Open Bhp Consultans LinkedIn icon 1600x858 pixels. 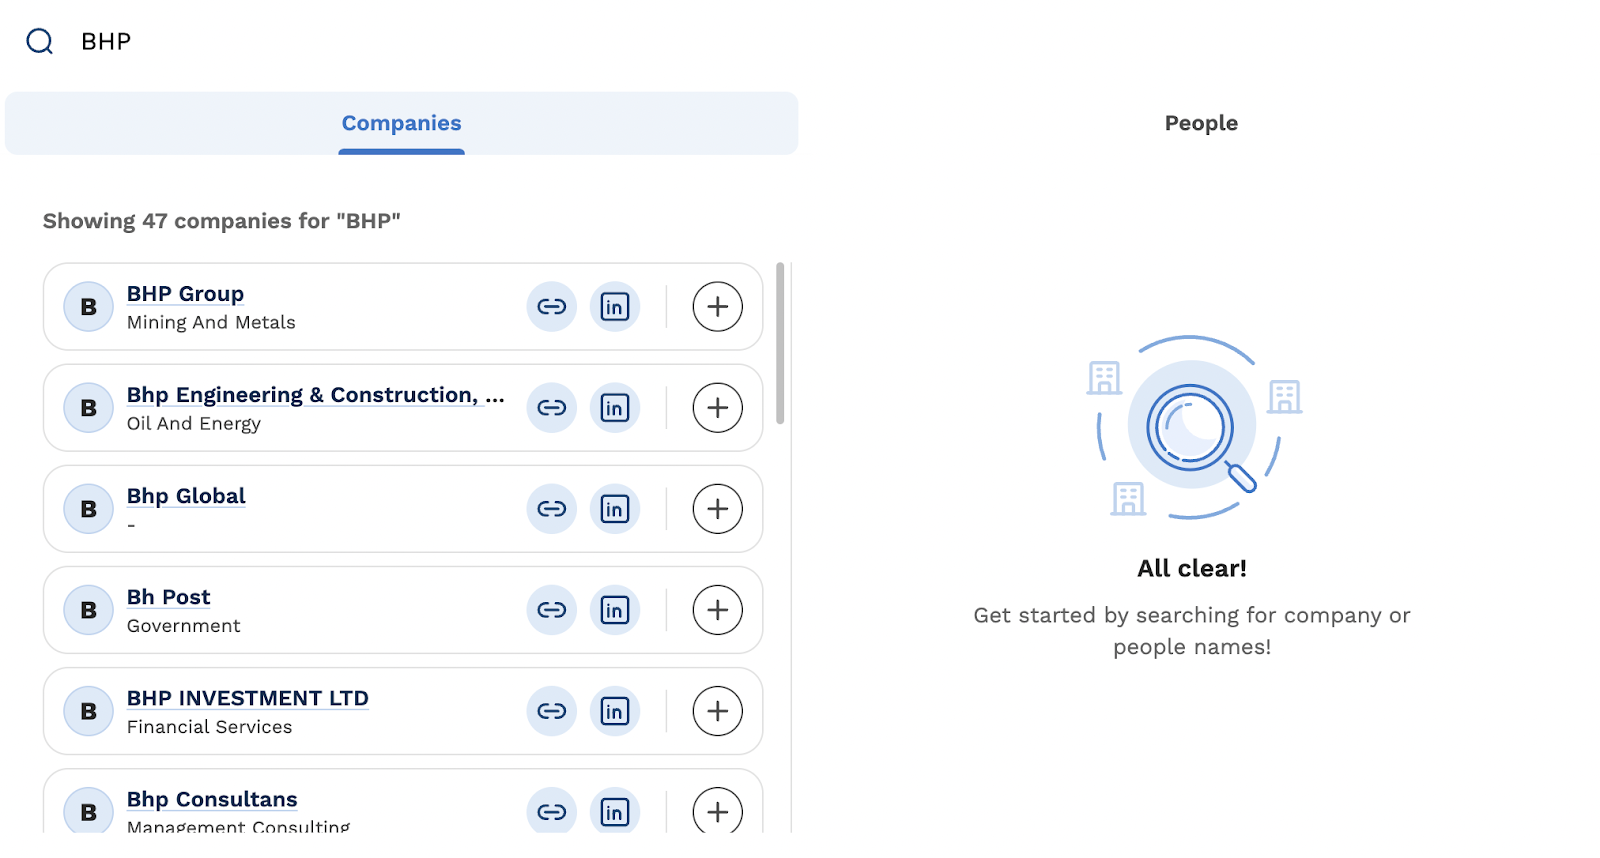pos(615,810)
